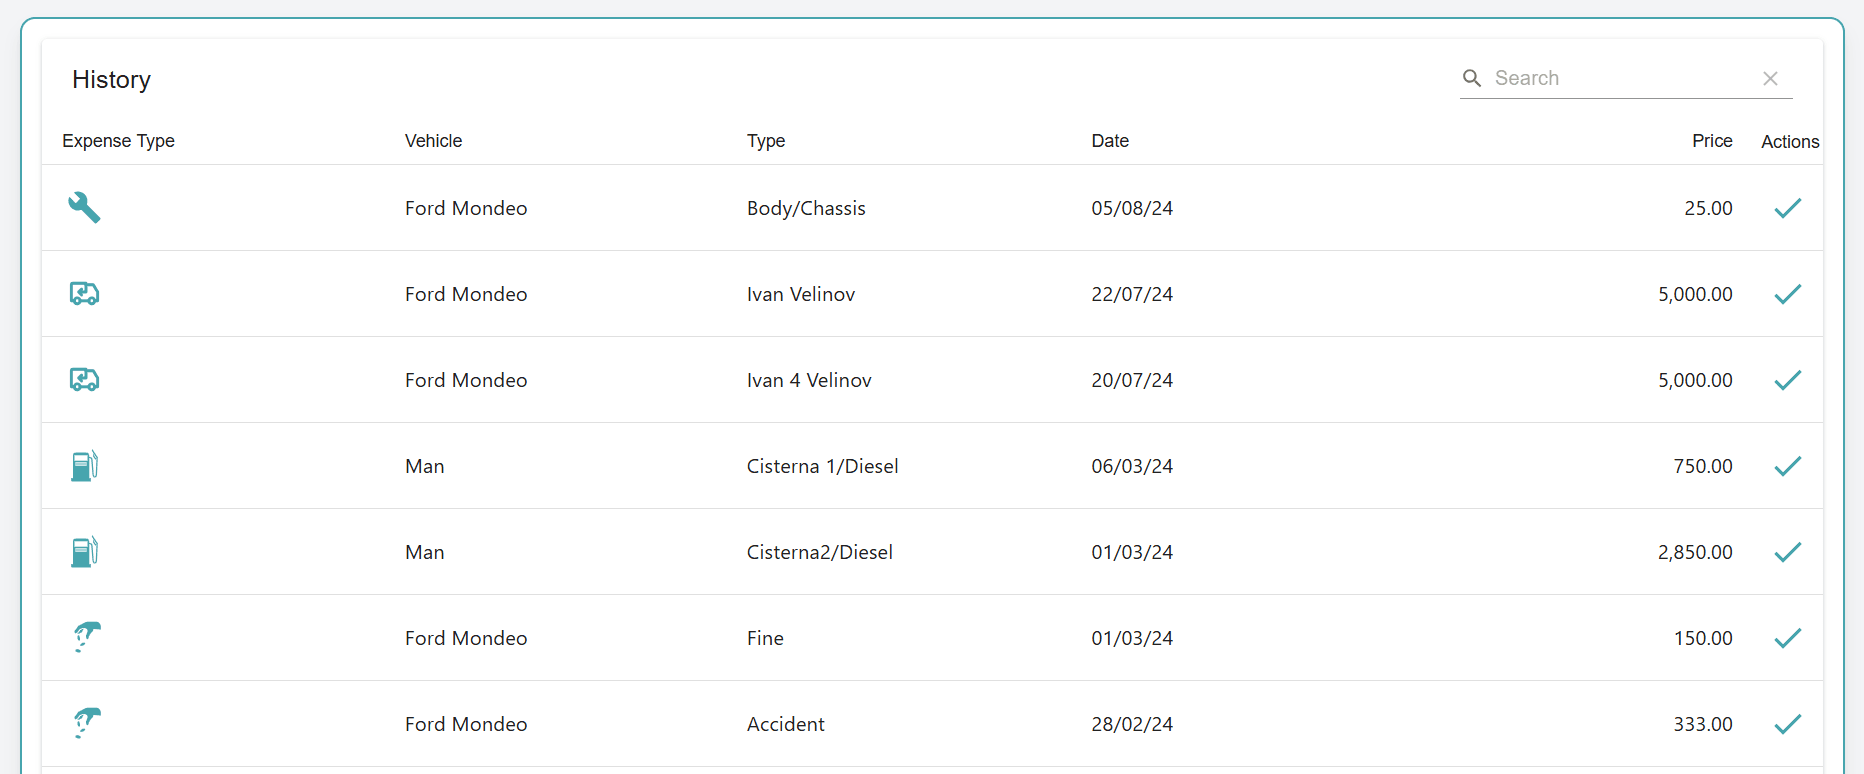Sort by Expense Type column header
1864x774 pixels.
[x=118, y=141]
